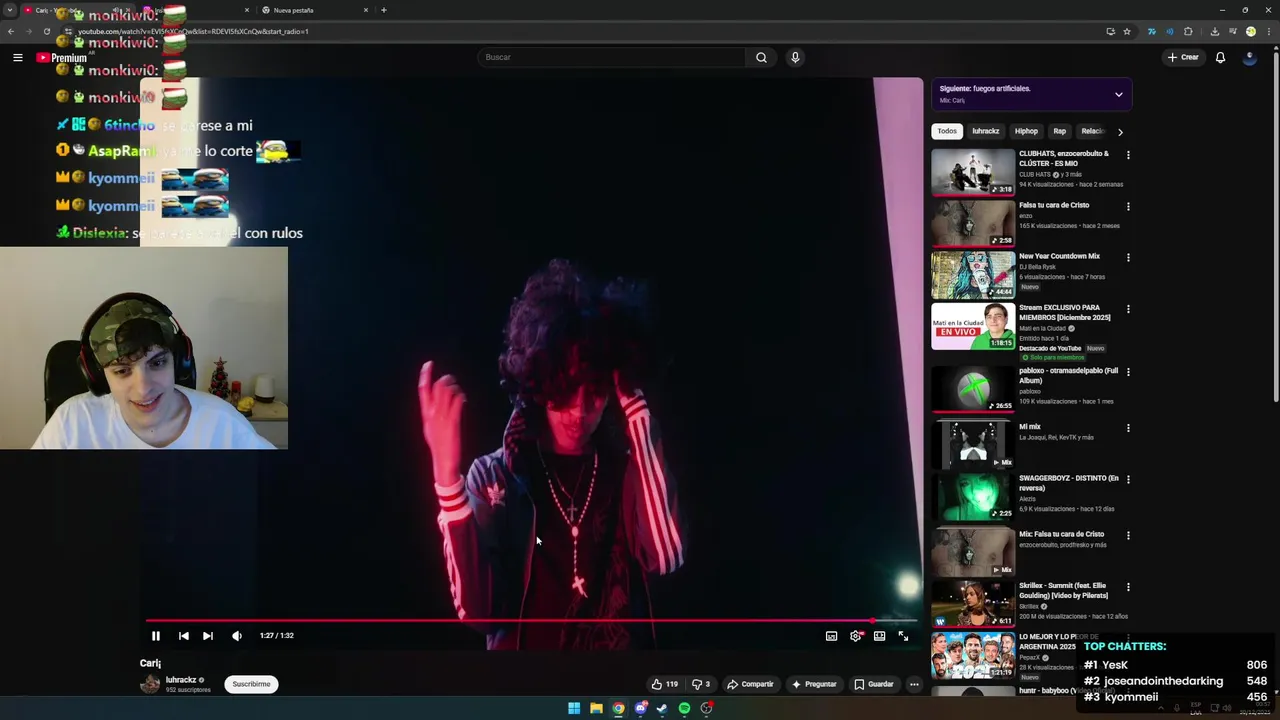Open Steam from taskbar
This screenshot has width=1280, height=720.
[x=662, y=708]
